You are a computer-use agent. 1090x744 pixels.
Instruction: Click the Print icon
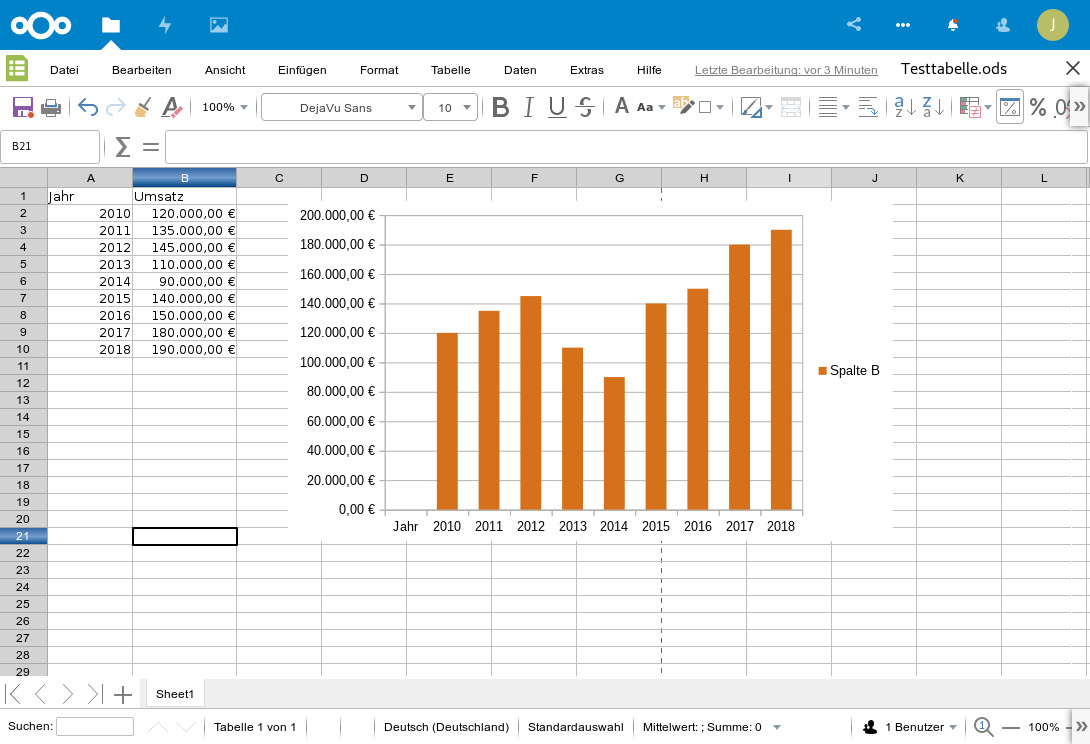(x=51, y=107)
